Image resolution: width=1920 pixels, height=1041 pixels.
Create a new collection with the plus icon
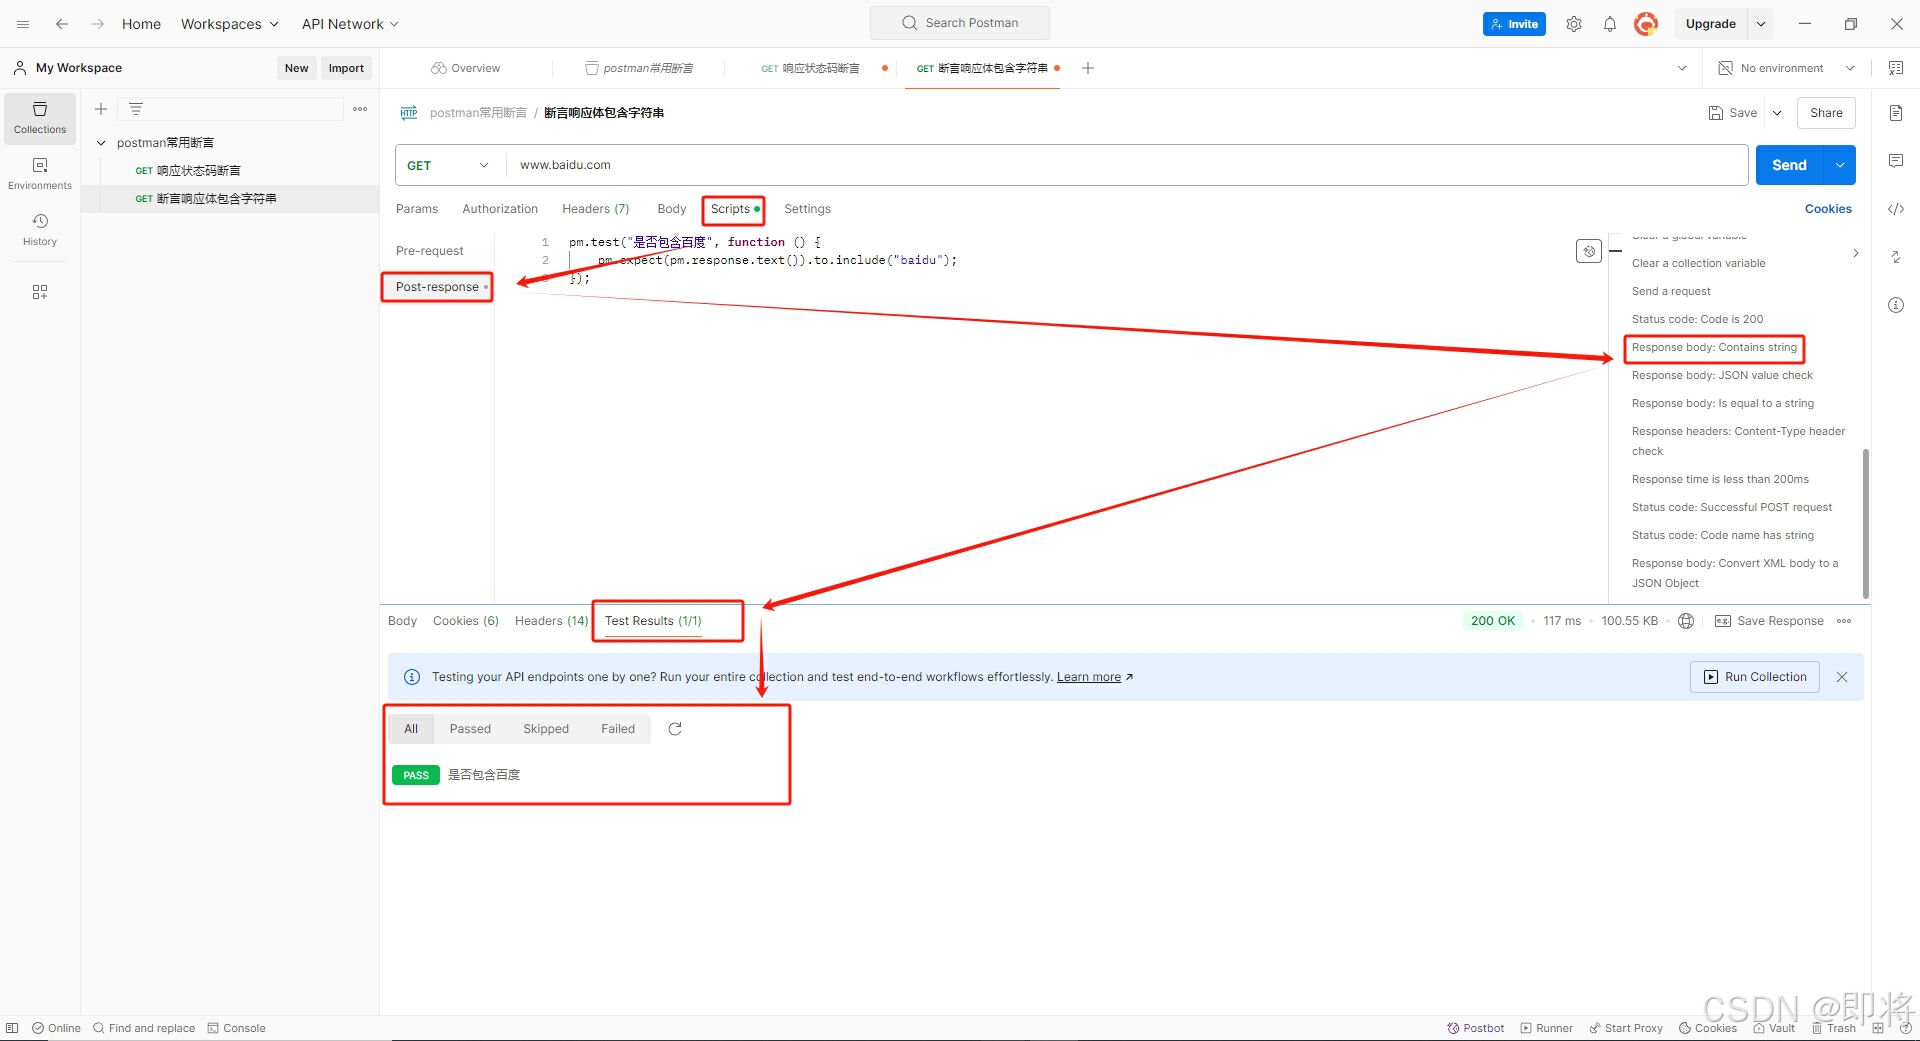(101, 109)
